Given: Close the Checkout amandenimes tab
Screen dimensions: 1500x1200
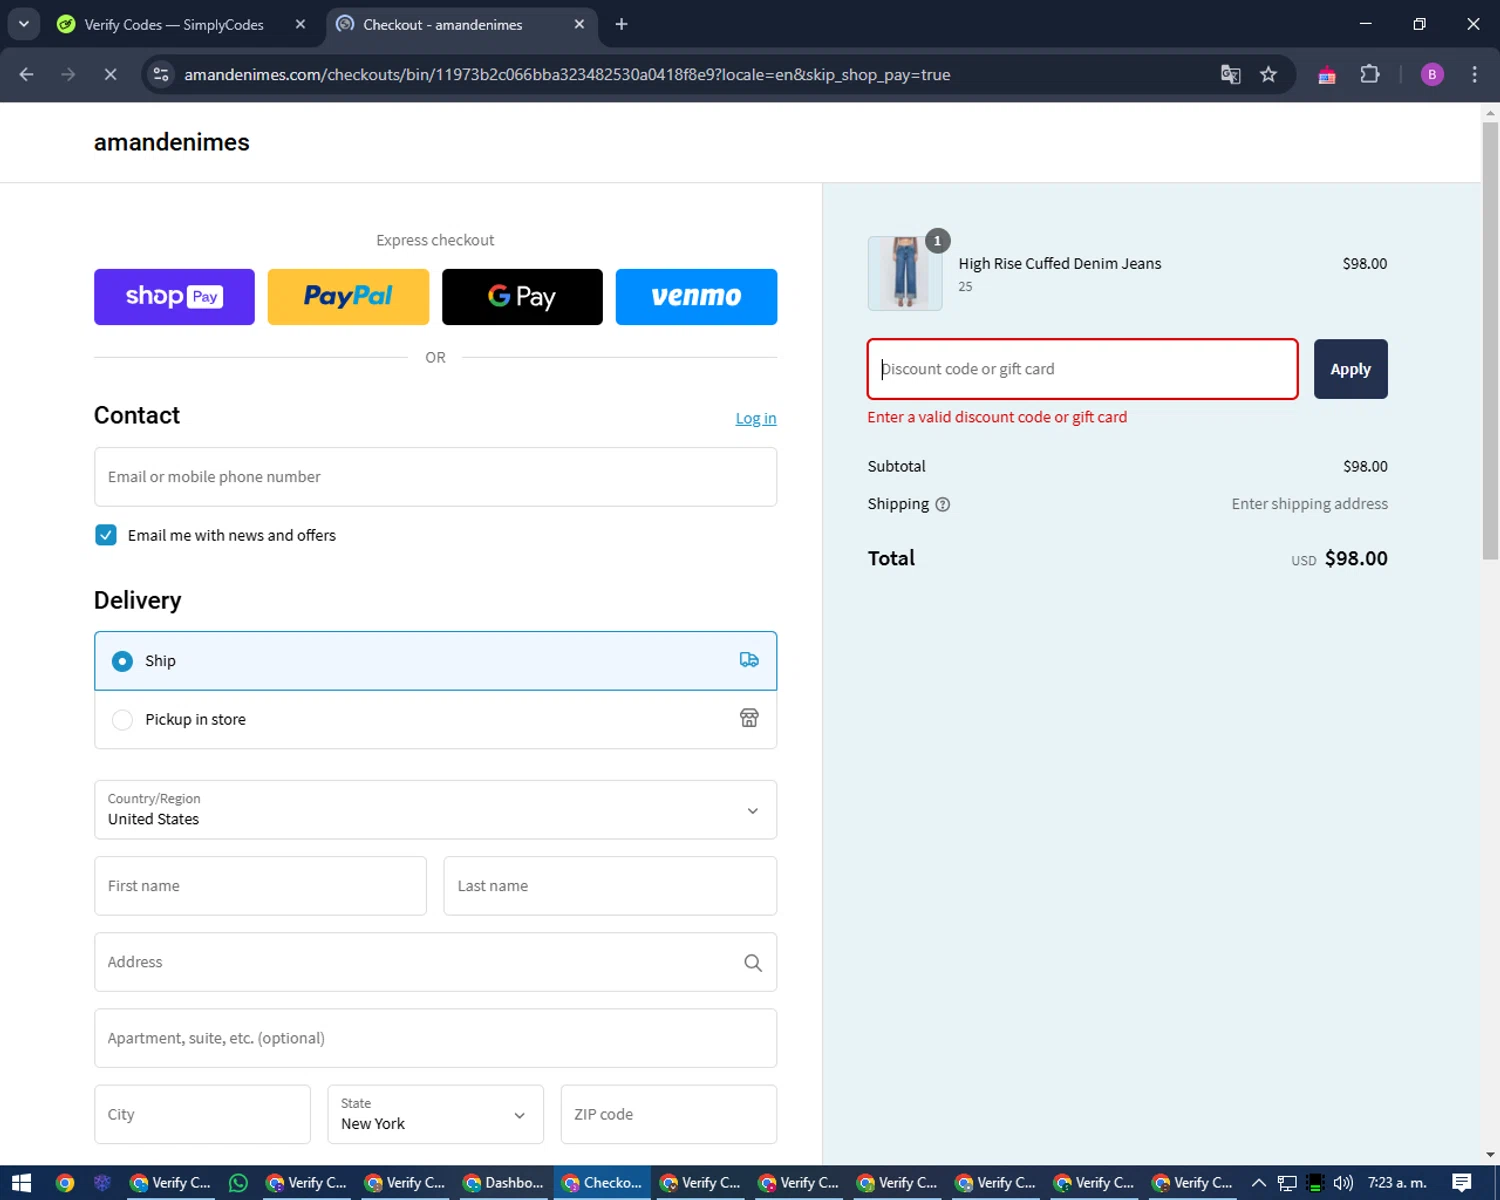Looking at the screenshot, I should click(579, 24).
